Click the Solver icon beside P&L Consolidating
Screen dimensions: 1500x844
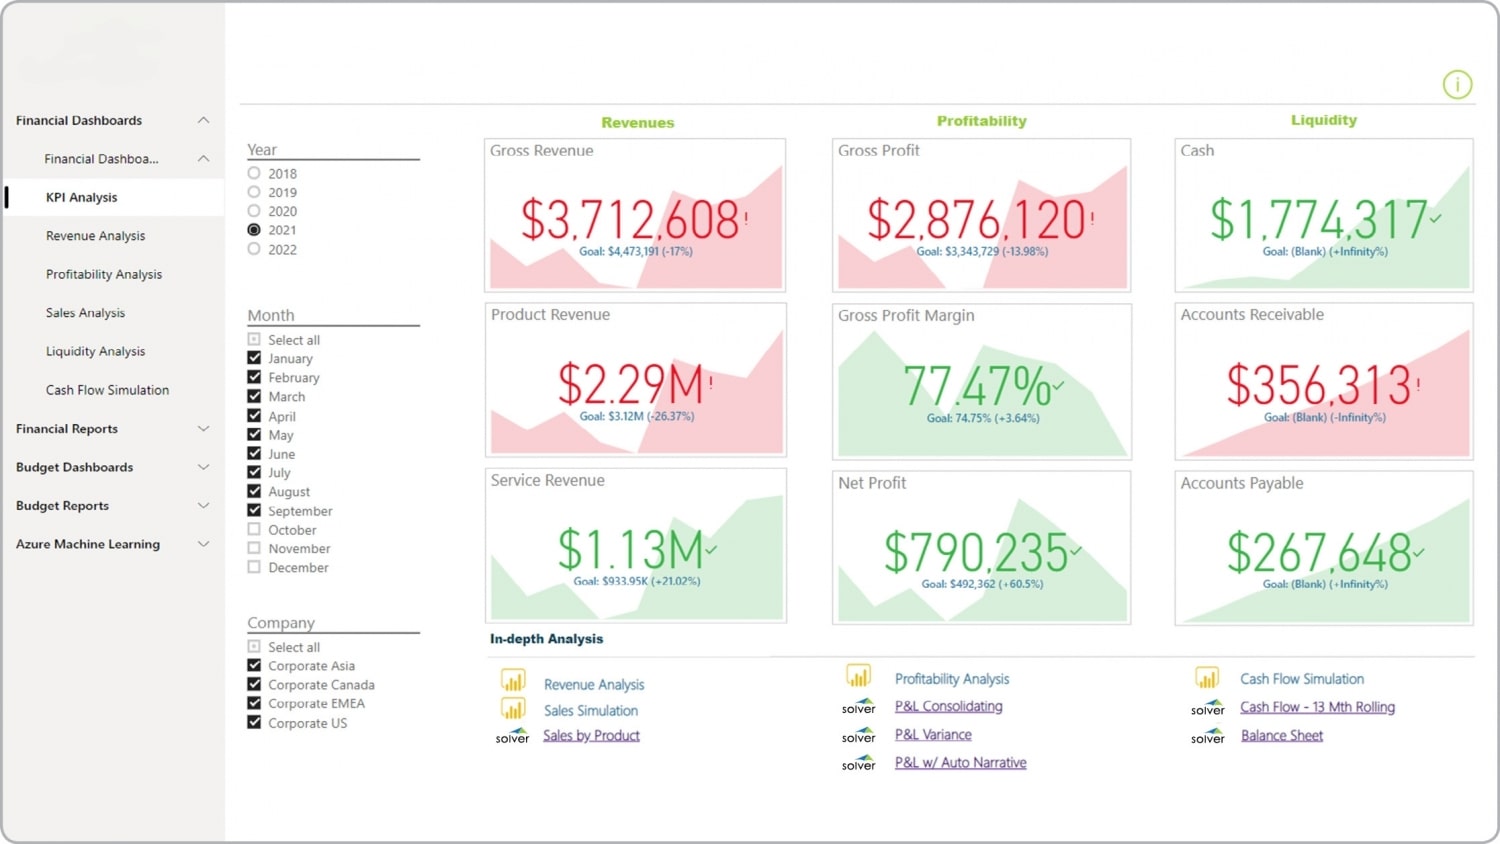[x=858, y=706]
